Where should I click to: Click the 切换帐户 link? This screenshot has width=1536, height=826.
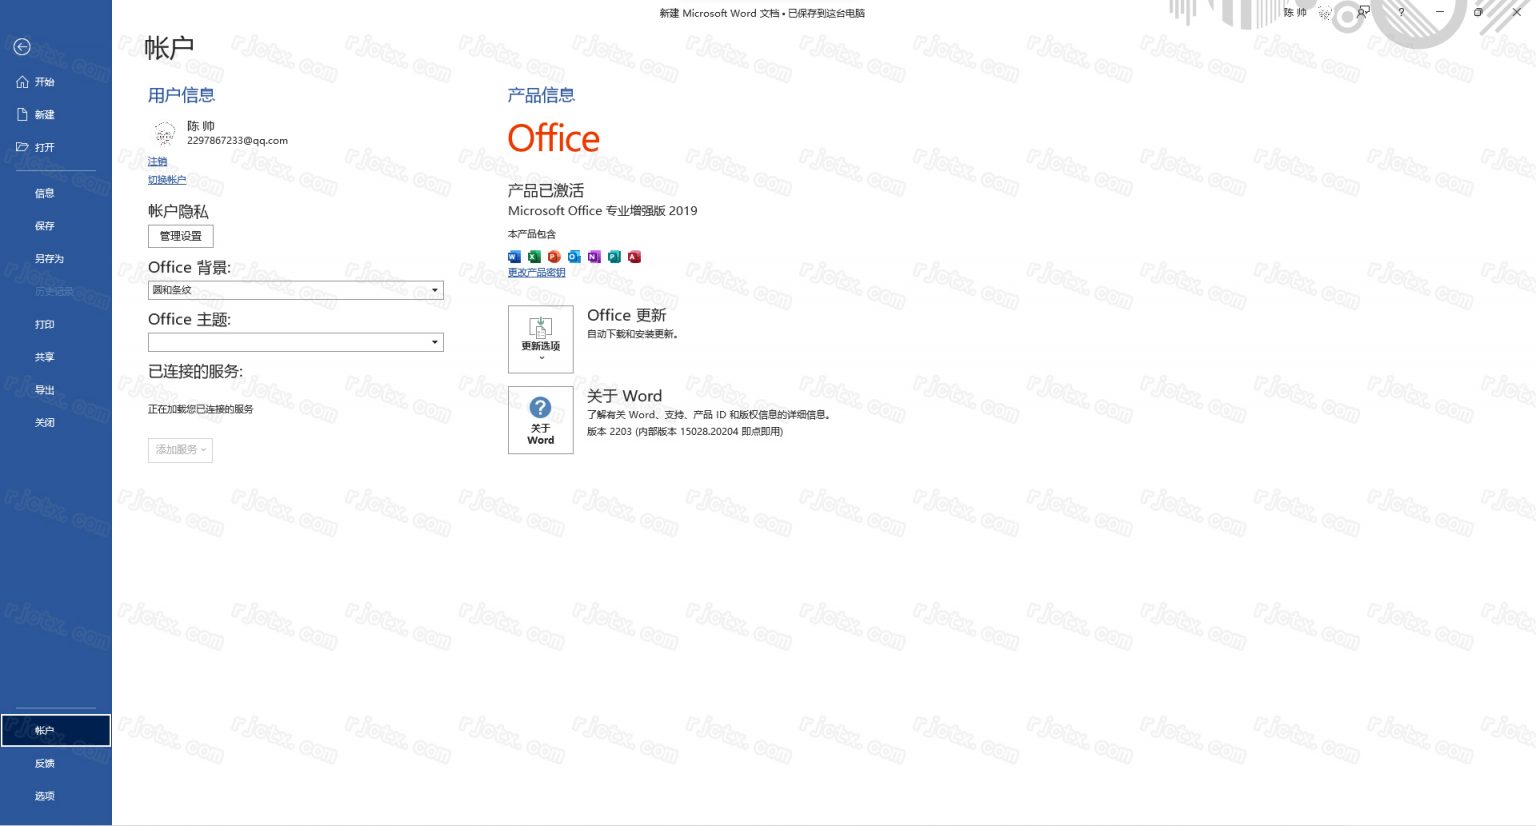tap(167, 179)
